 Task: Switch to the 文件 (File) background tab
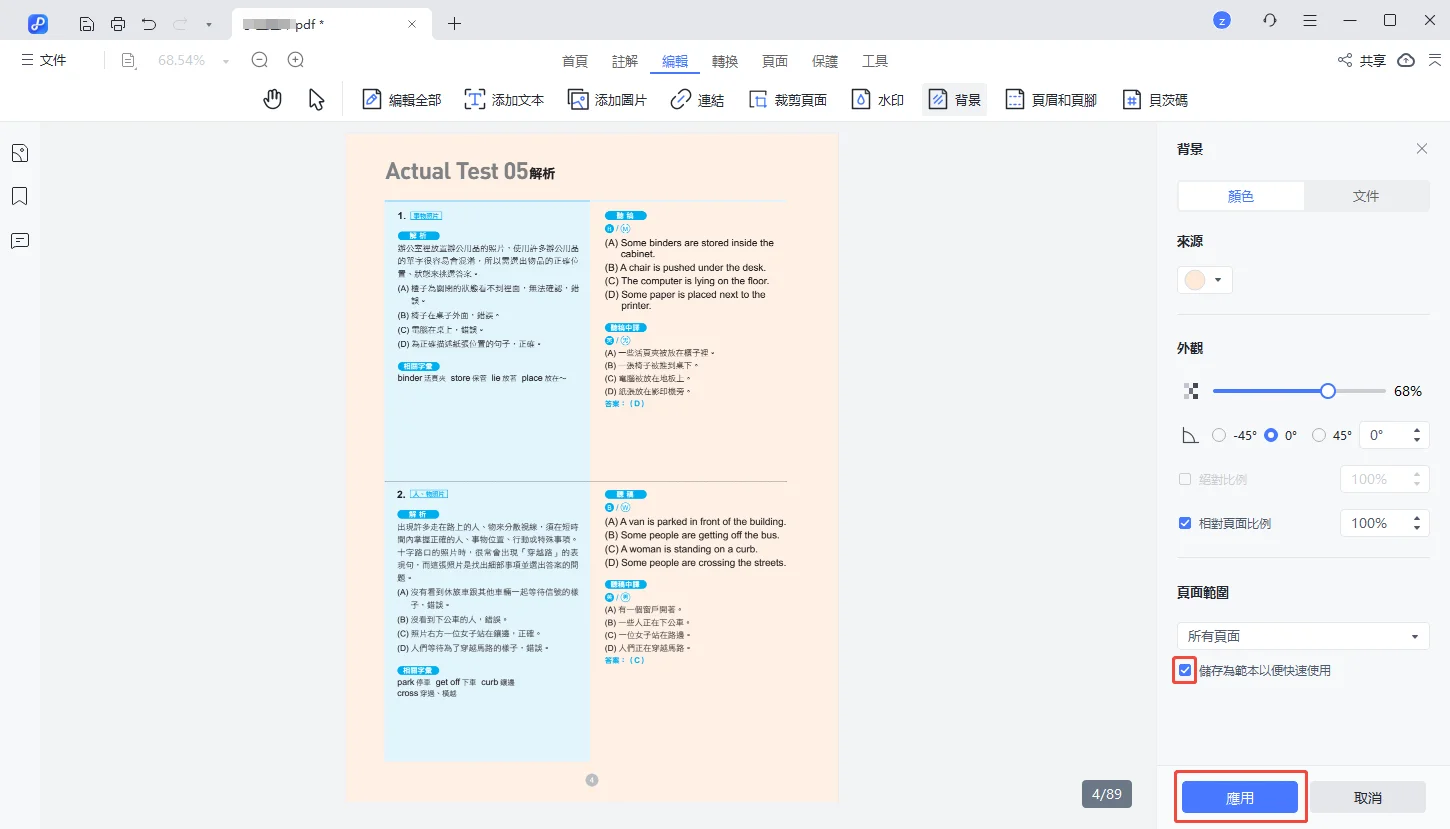[1365, 196]
